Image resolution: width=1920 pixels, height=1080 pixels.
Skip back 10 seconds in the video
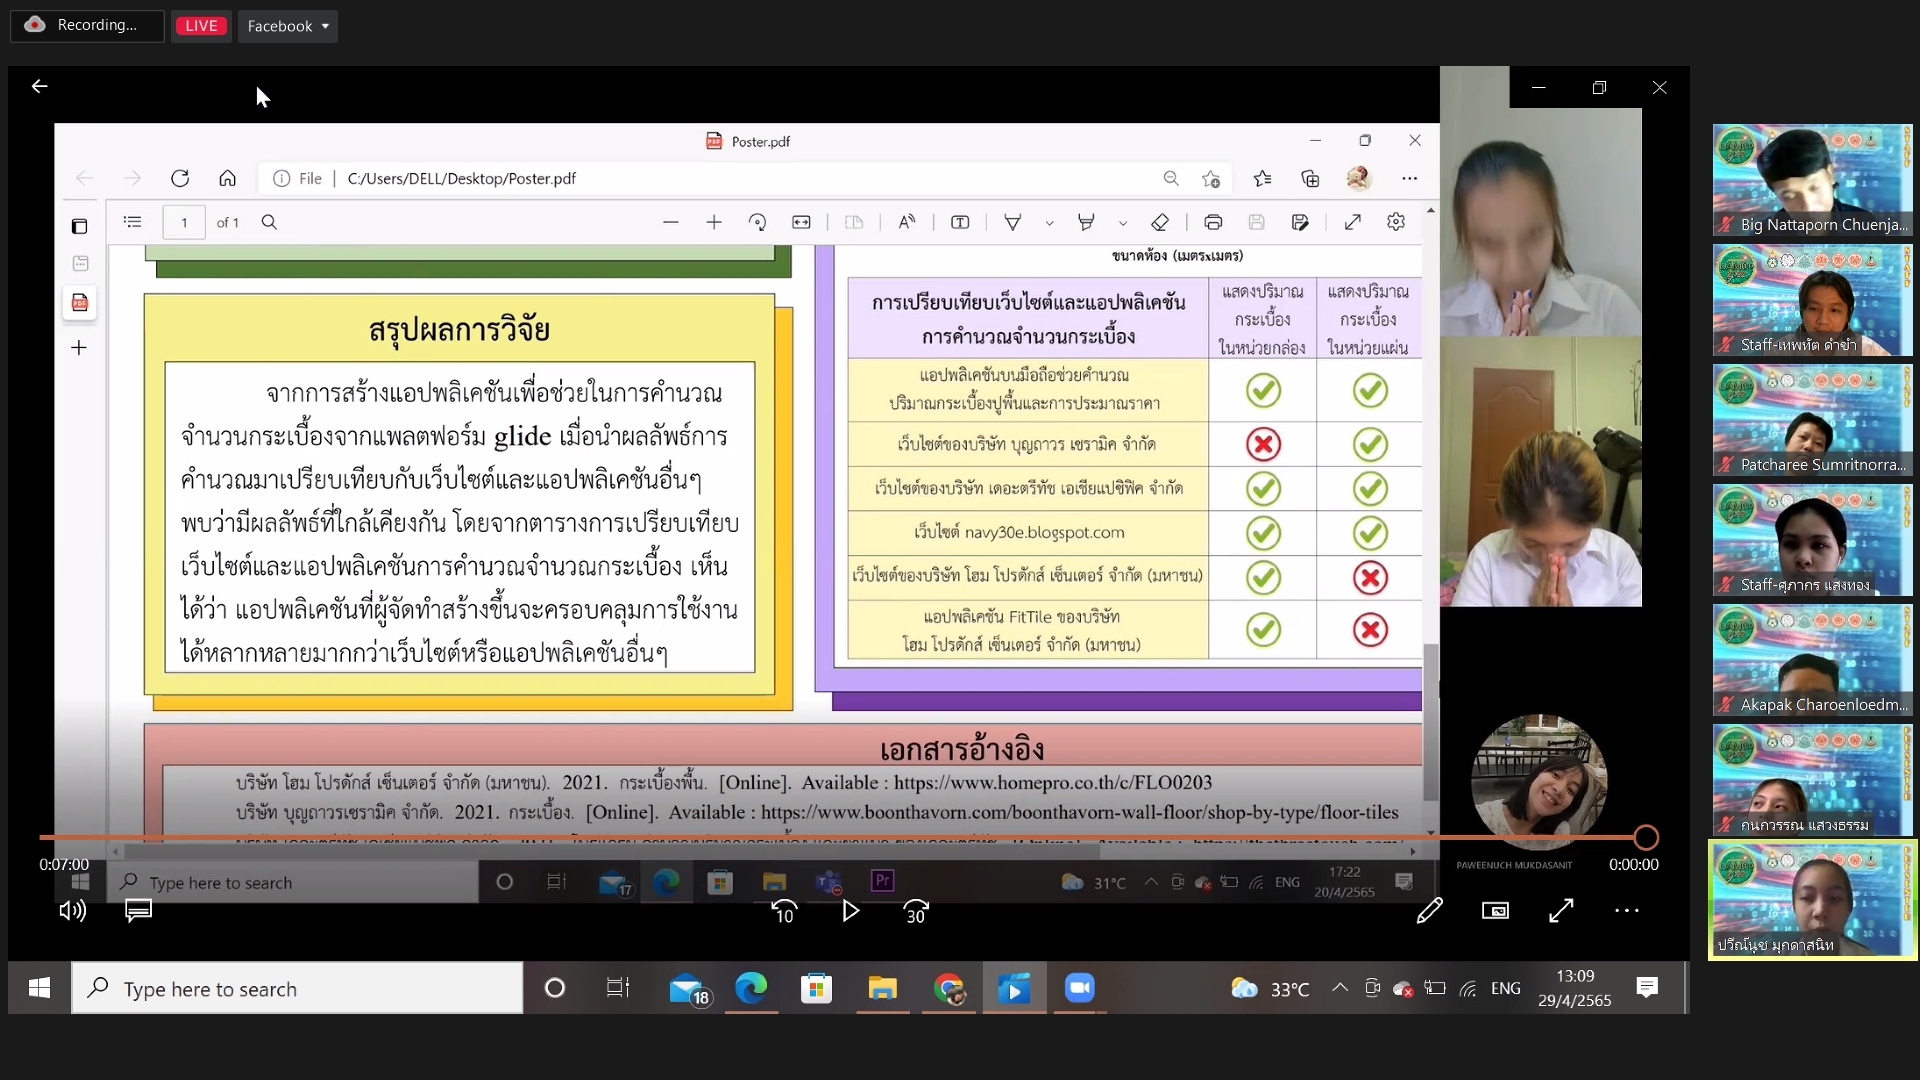784,911
